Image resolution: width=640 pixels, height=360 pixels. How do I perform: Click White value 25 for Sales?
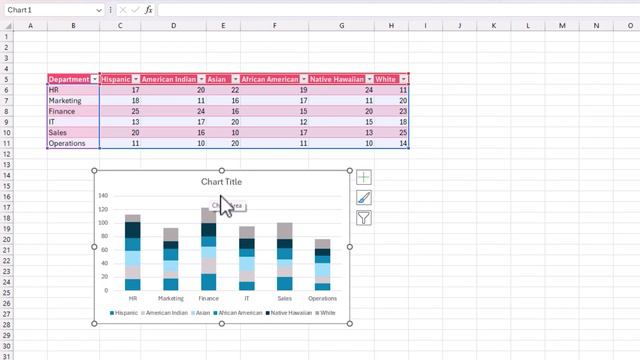pos(391,133)
